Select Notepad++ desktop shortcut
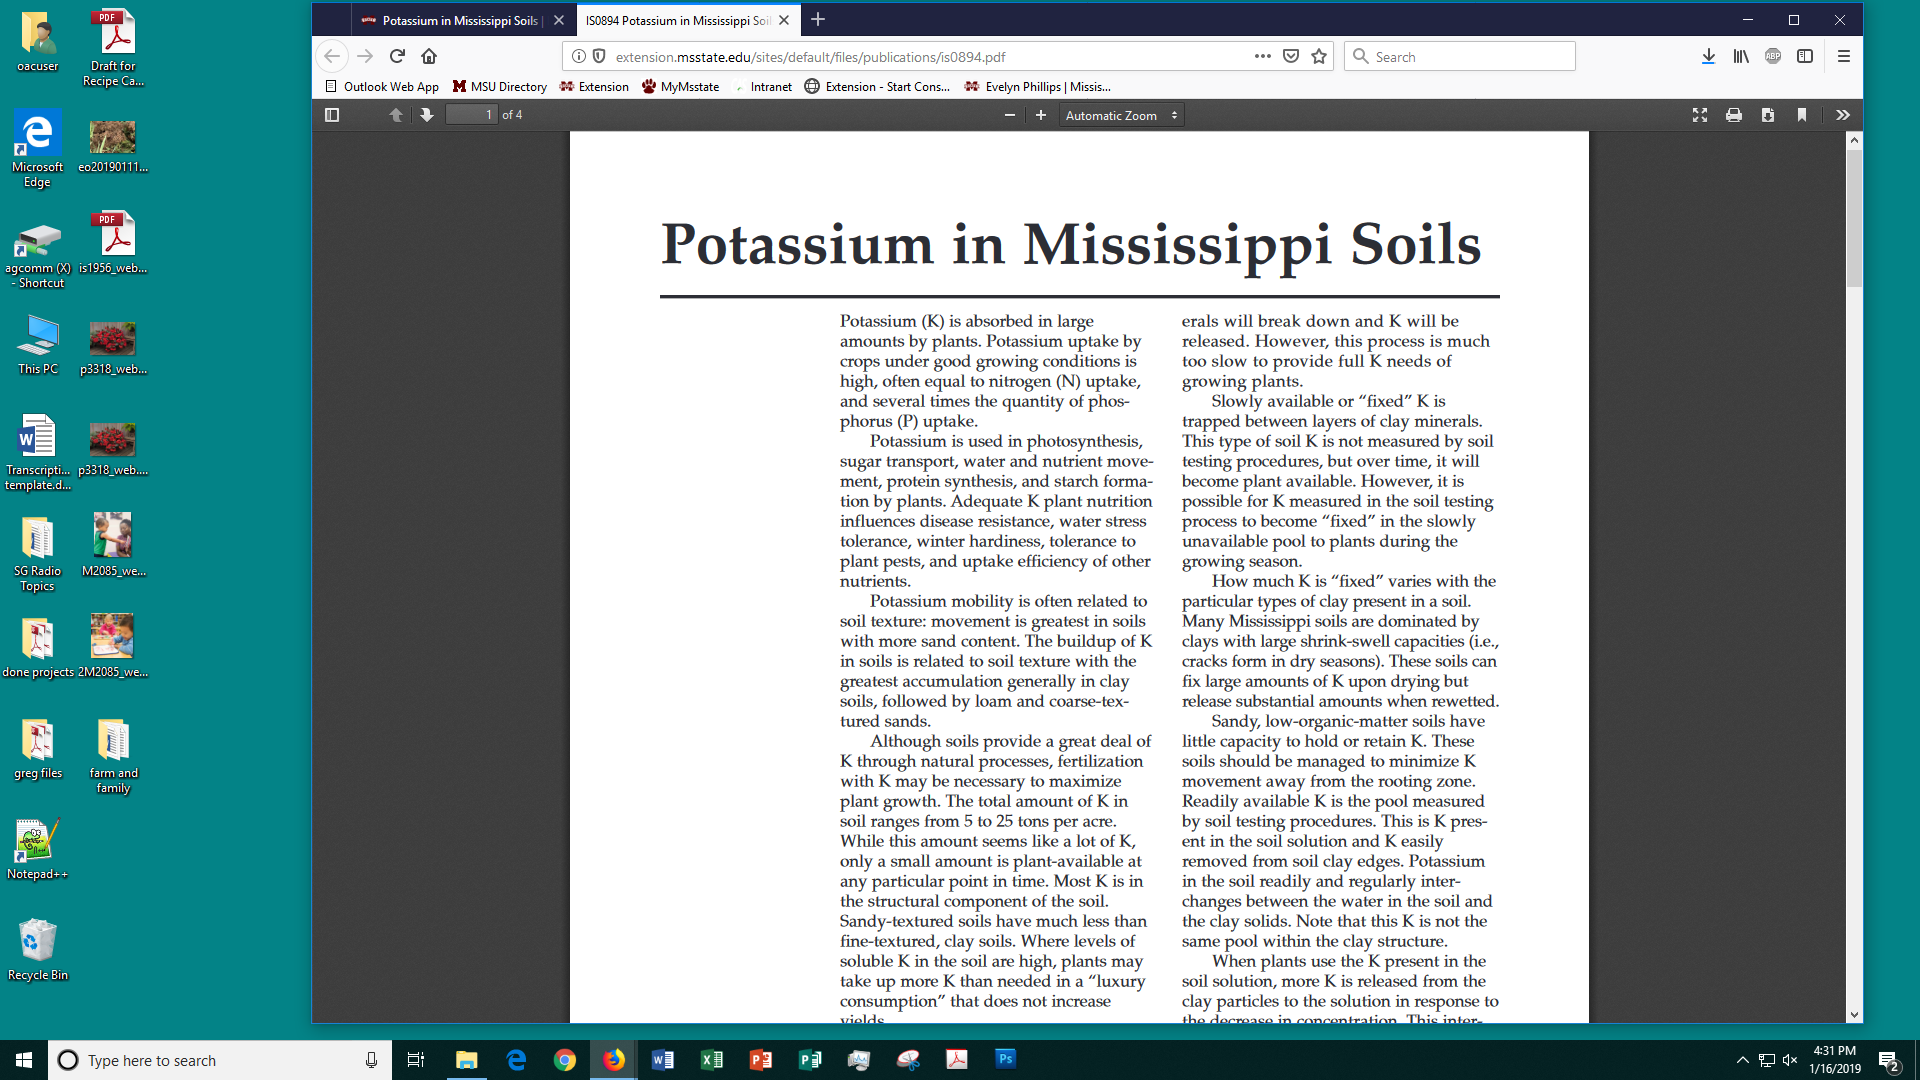Screen dimensions: 1920x1080 point(38,848)
